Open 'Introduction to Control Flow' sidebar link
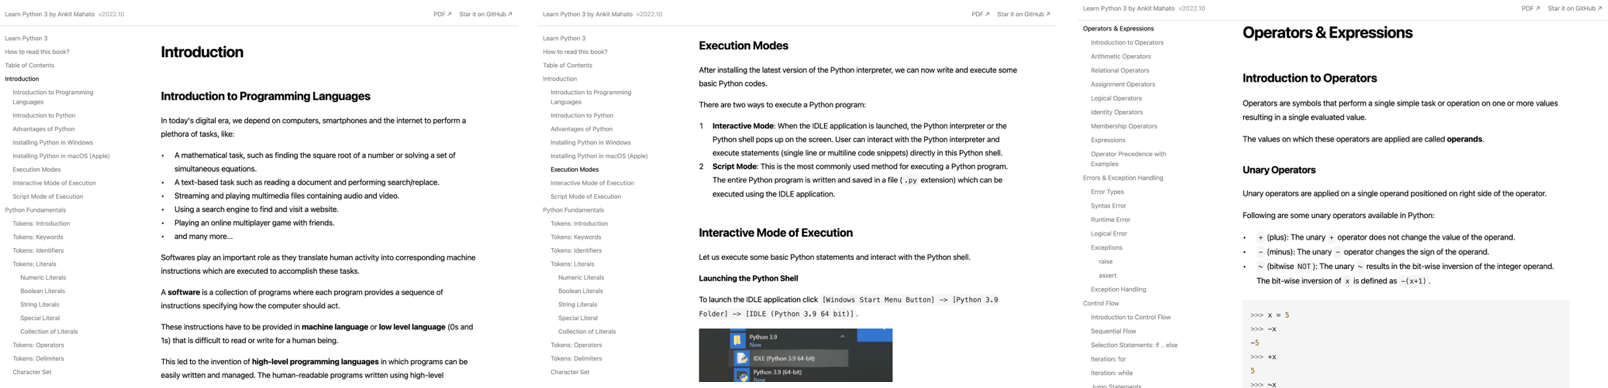The height and width of the screenshot is (388, 1608). (1131, 317)
